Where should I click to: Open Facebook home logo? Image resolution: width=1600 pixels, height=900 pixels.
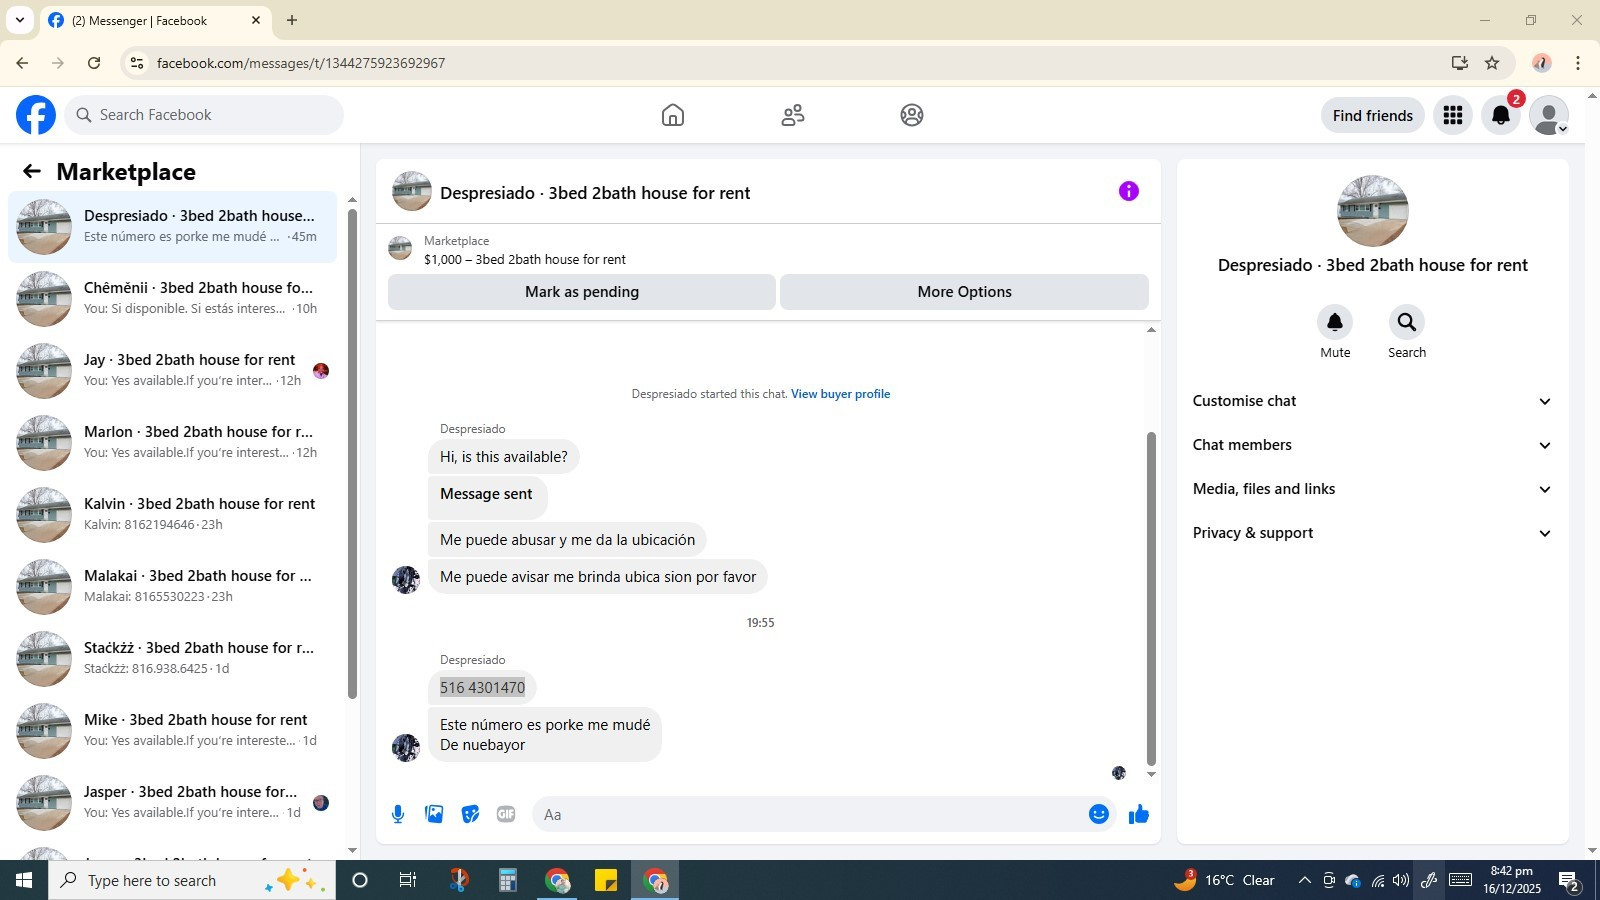click(36, 115)
